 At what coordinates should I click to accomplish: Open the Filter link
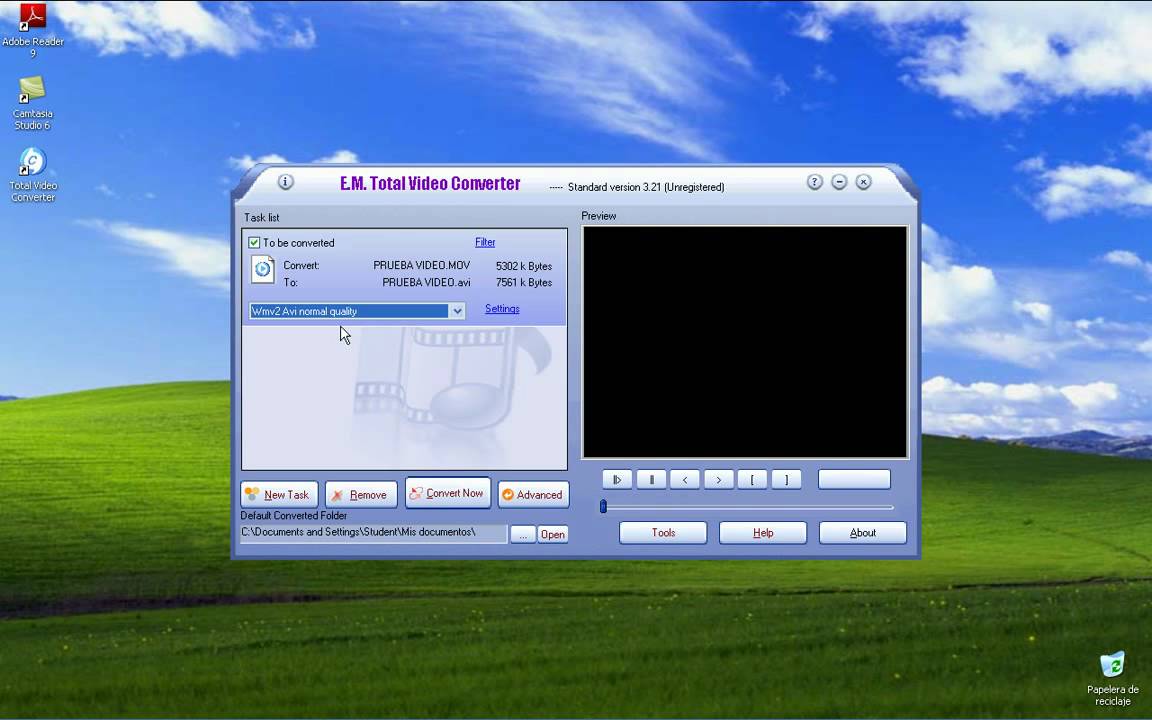pyautogui.click(x=485, y=242)
